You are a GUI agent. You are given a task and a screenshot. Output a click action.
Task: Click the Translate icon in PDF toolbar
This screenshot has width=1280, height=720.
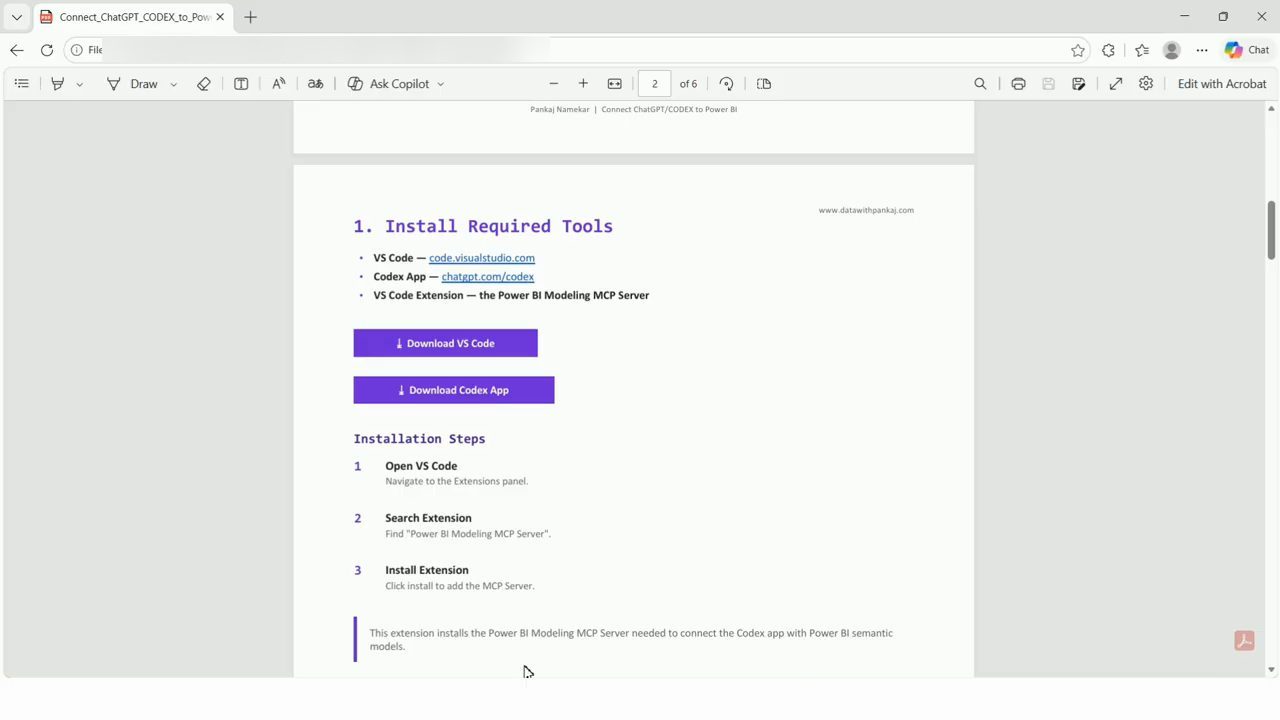point(315,84)
